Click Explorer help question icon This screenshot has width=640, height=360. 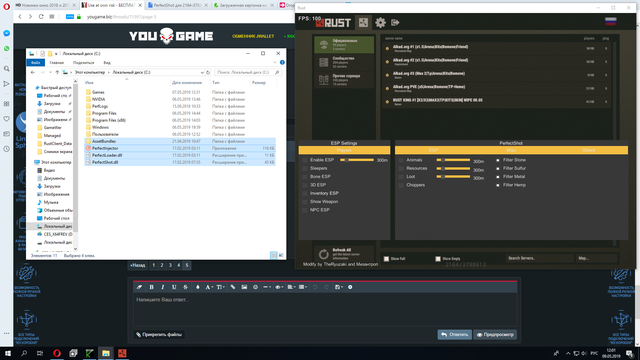[x=282, y=62]
